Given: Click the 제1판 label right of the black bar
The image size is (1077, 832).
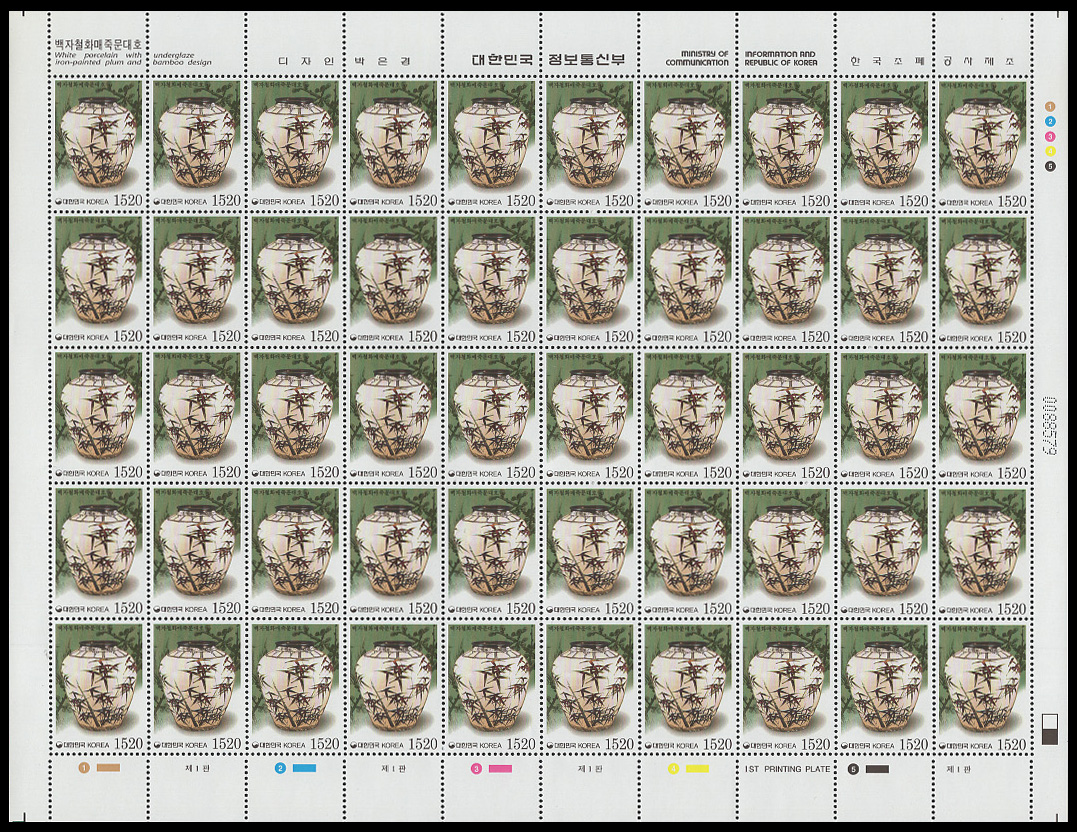Looking at the screenshot, I should pos(958,769).
